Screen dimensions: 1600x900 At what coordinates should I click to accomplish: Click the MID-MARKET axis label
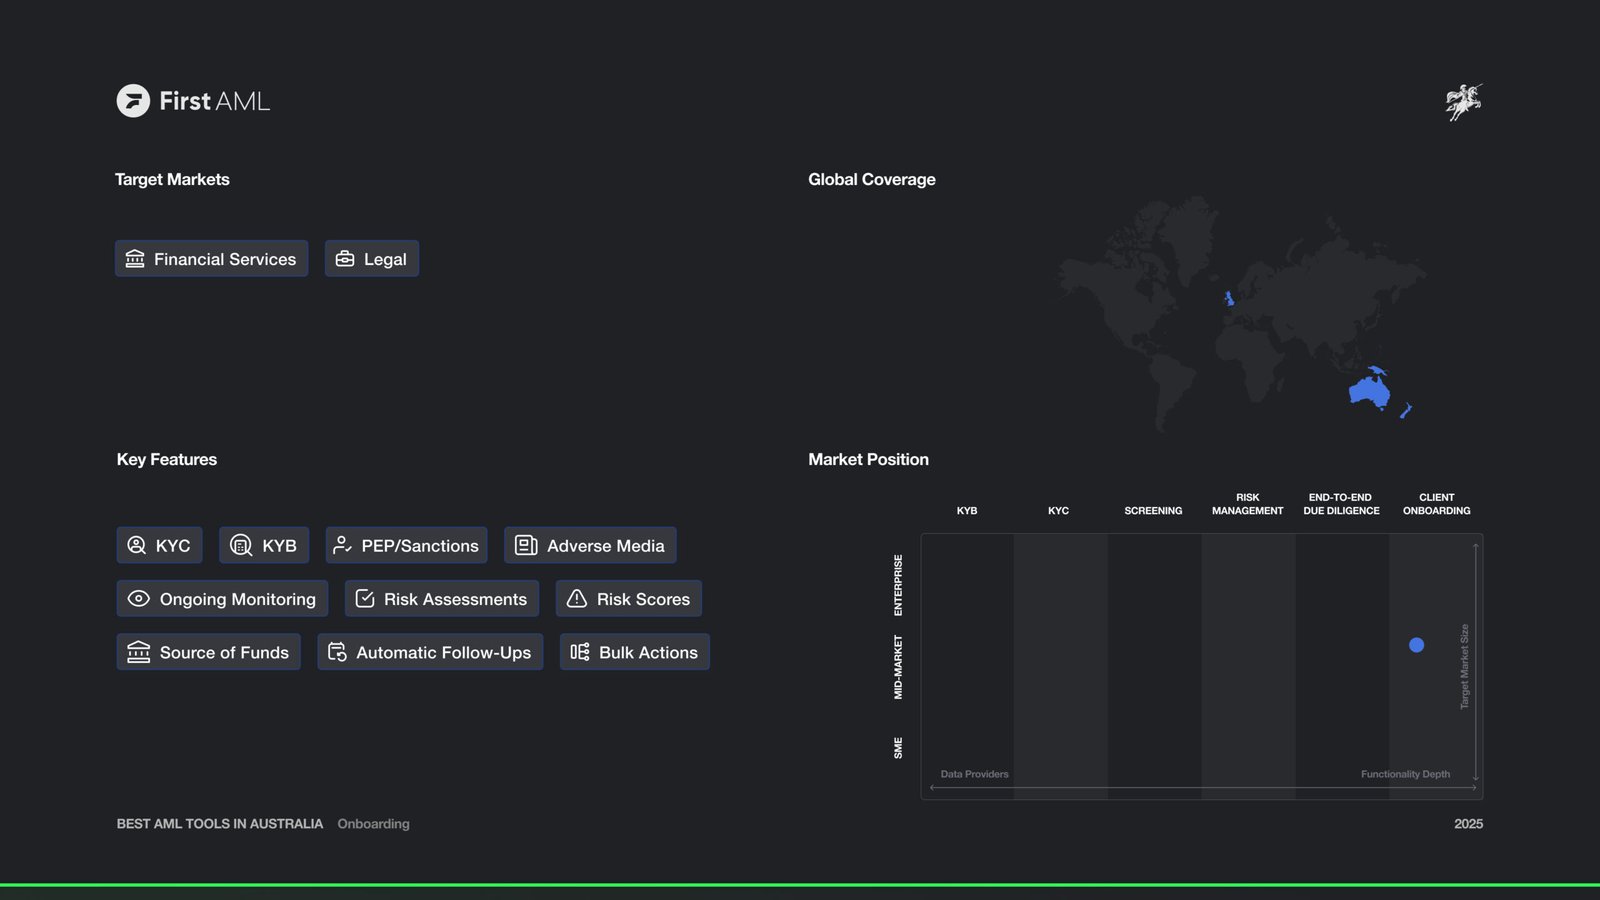898,667
